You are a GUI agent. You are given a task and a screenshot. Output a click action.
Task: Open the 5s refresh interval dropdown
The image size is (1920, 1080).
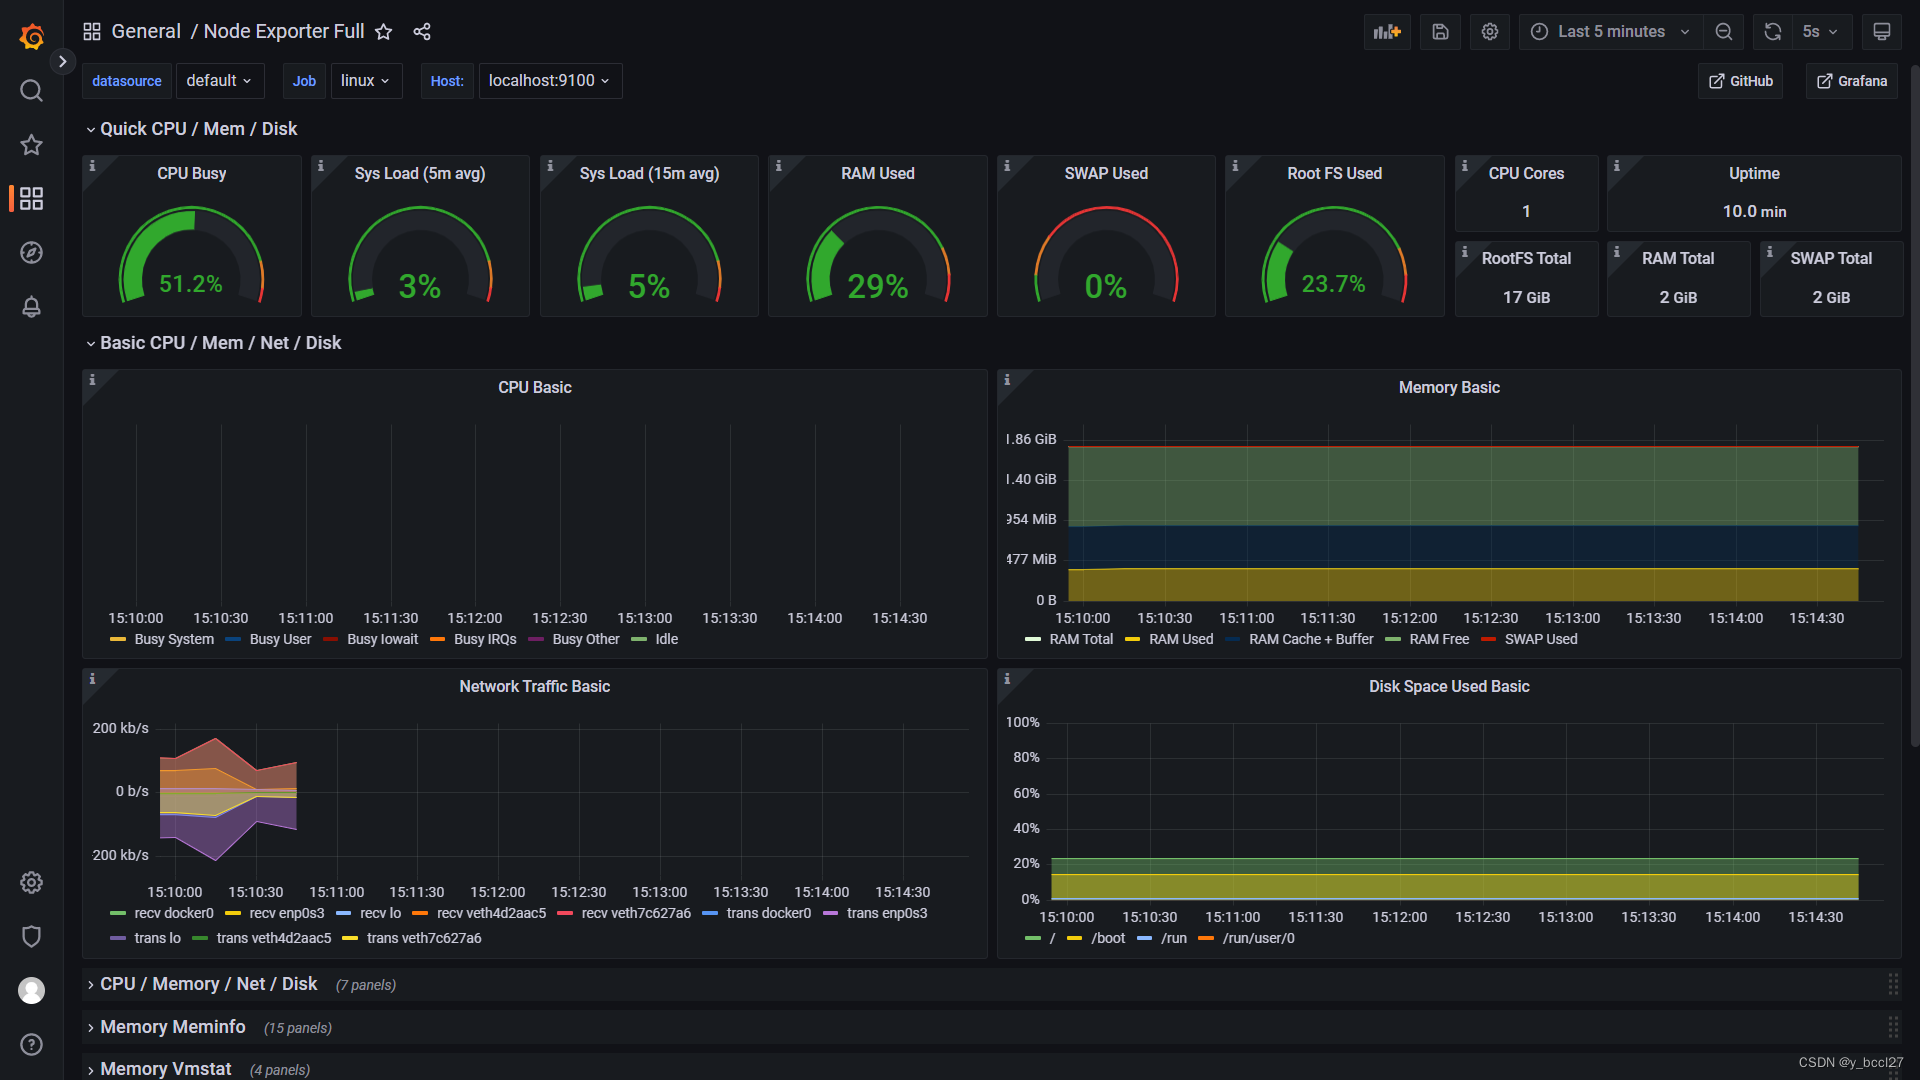[x=1820, y=32]
